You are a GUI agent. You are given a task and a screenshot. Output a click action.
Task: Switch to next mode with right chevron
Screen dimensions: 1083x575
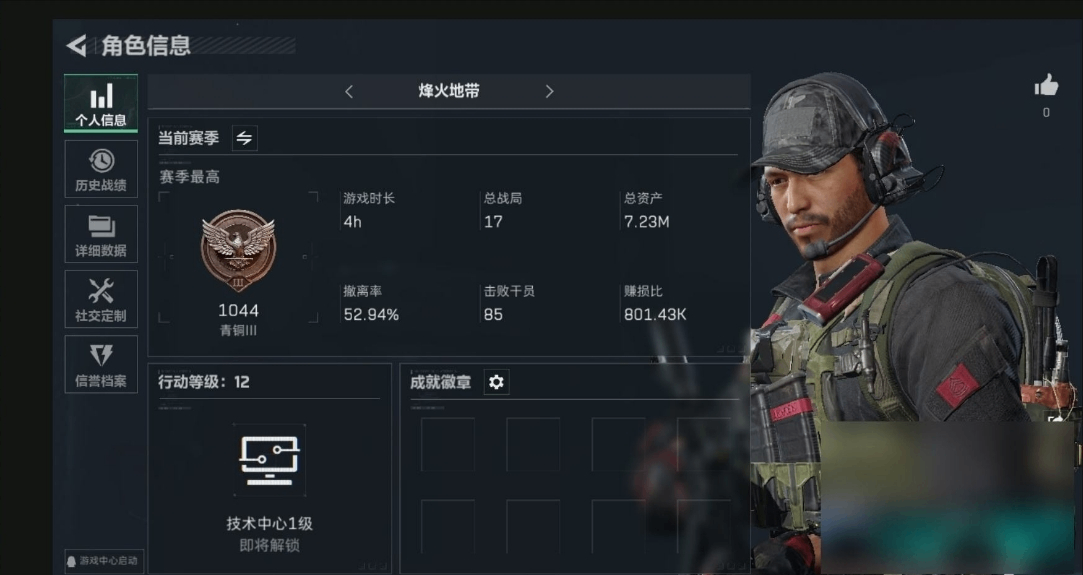(x=549, y=91)
